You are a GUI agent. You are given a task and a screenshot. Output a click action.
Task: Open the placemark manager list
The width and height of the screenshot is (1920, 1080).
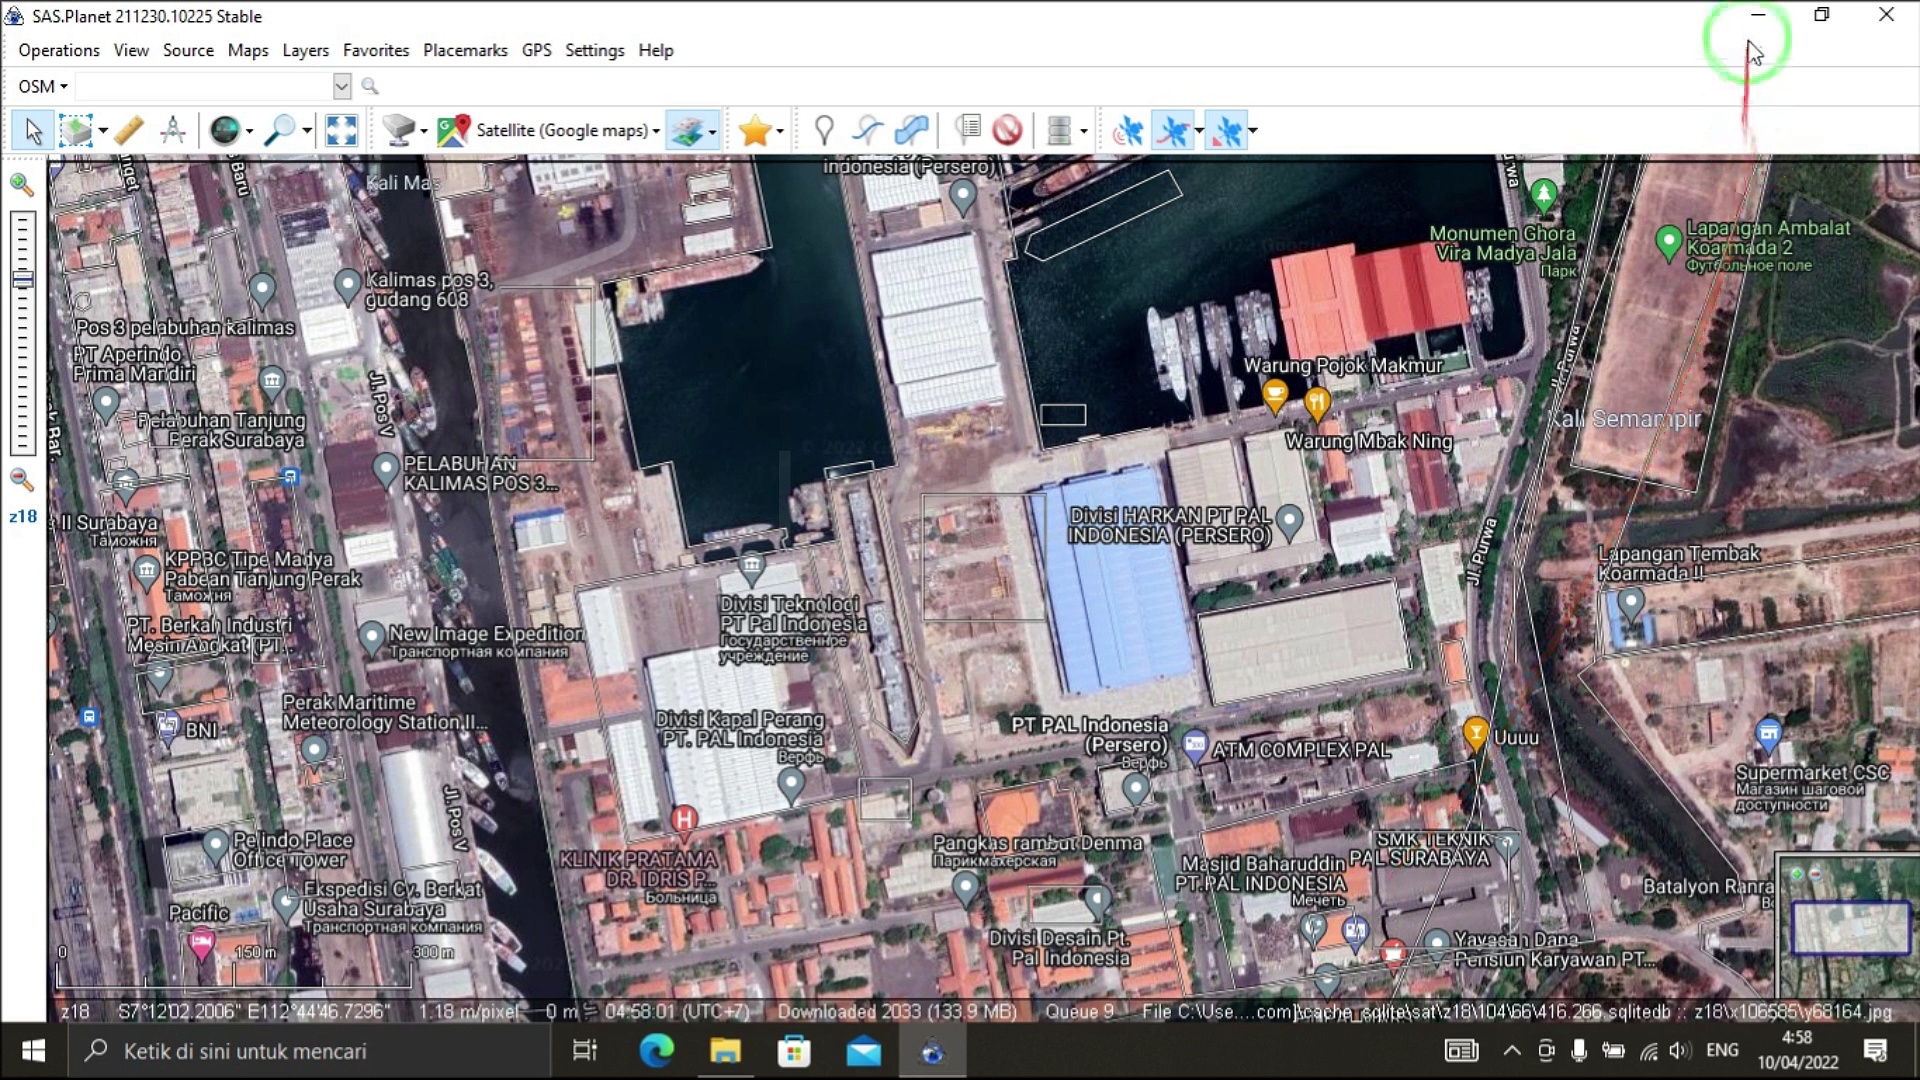click(967, 130)
